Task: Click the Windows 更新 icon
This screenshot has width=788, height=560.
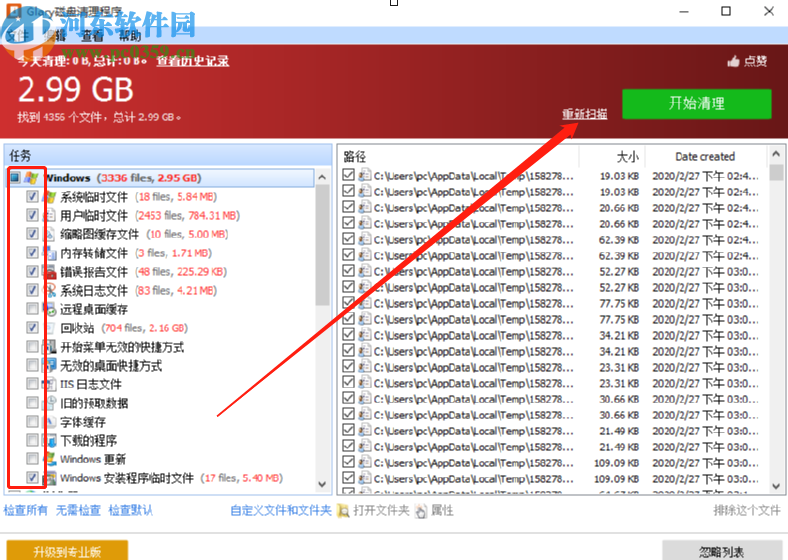Action: click(x=49, y=459)
